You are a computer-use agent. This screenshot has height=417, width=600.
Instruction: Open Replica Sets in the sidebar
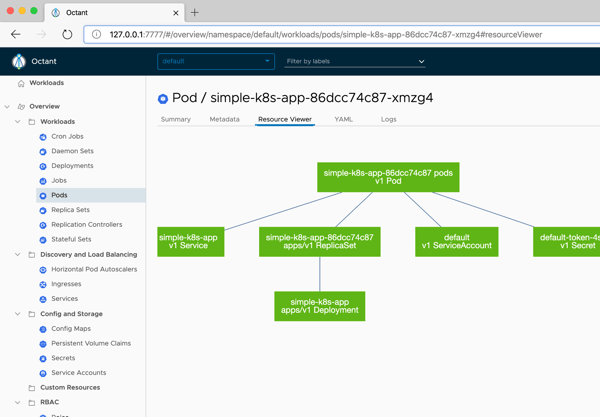point(70,210)
